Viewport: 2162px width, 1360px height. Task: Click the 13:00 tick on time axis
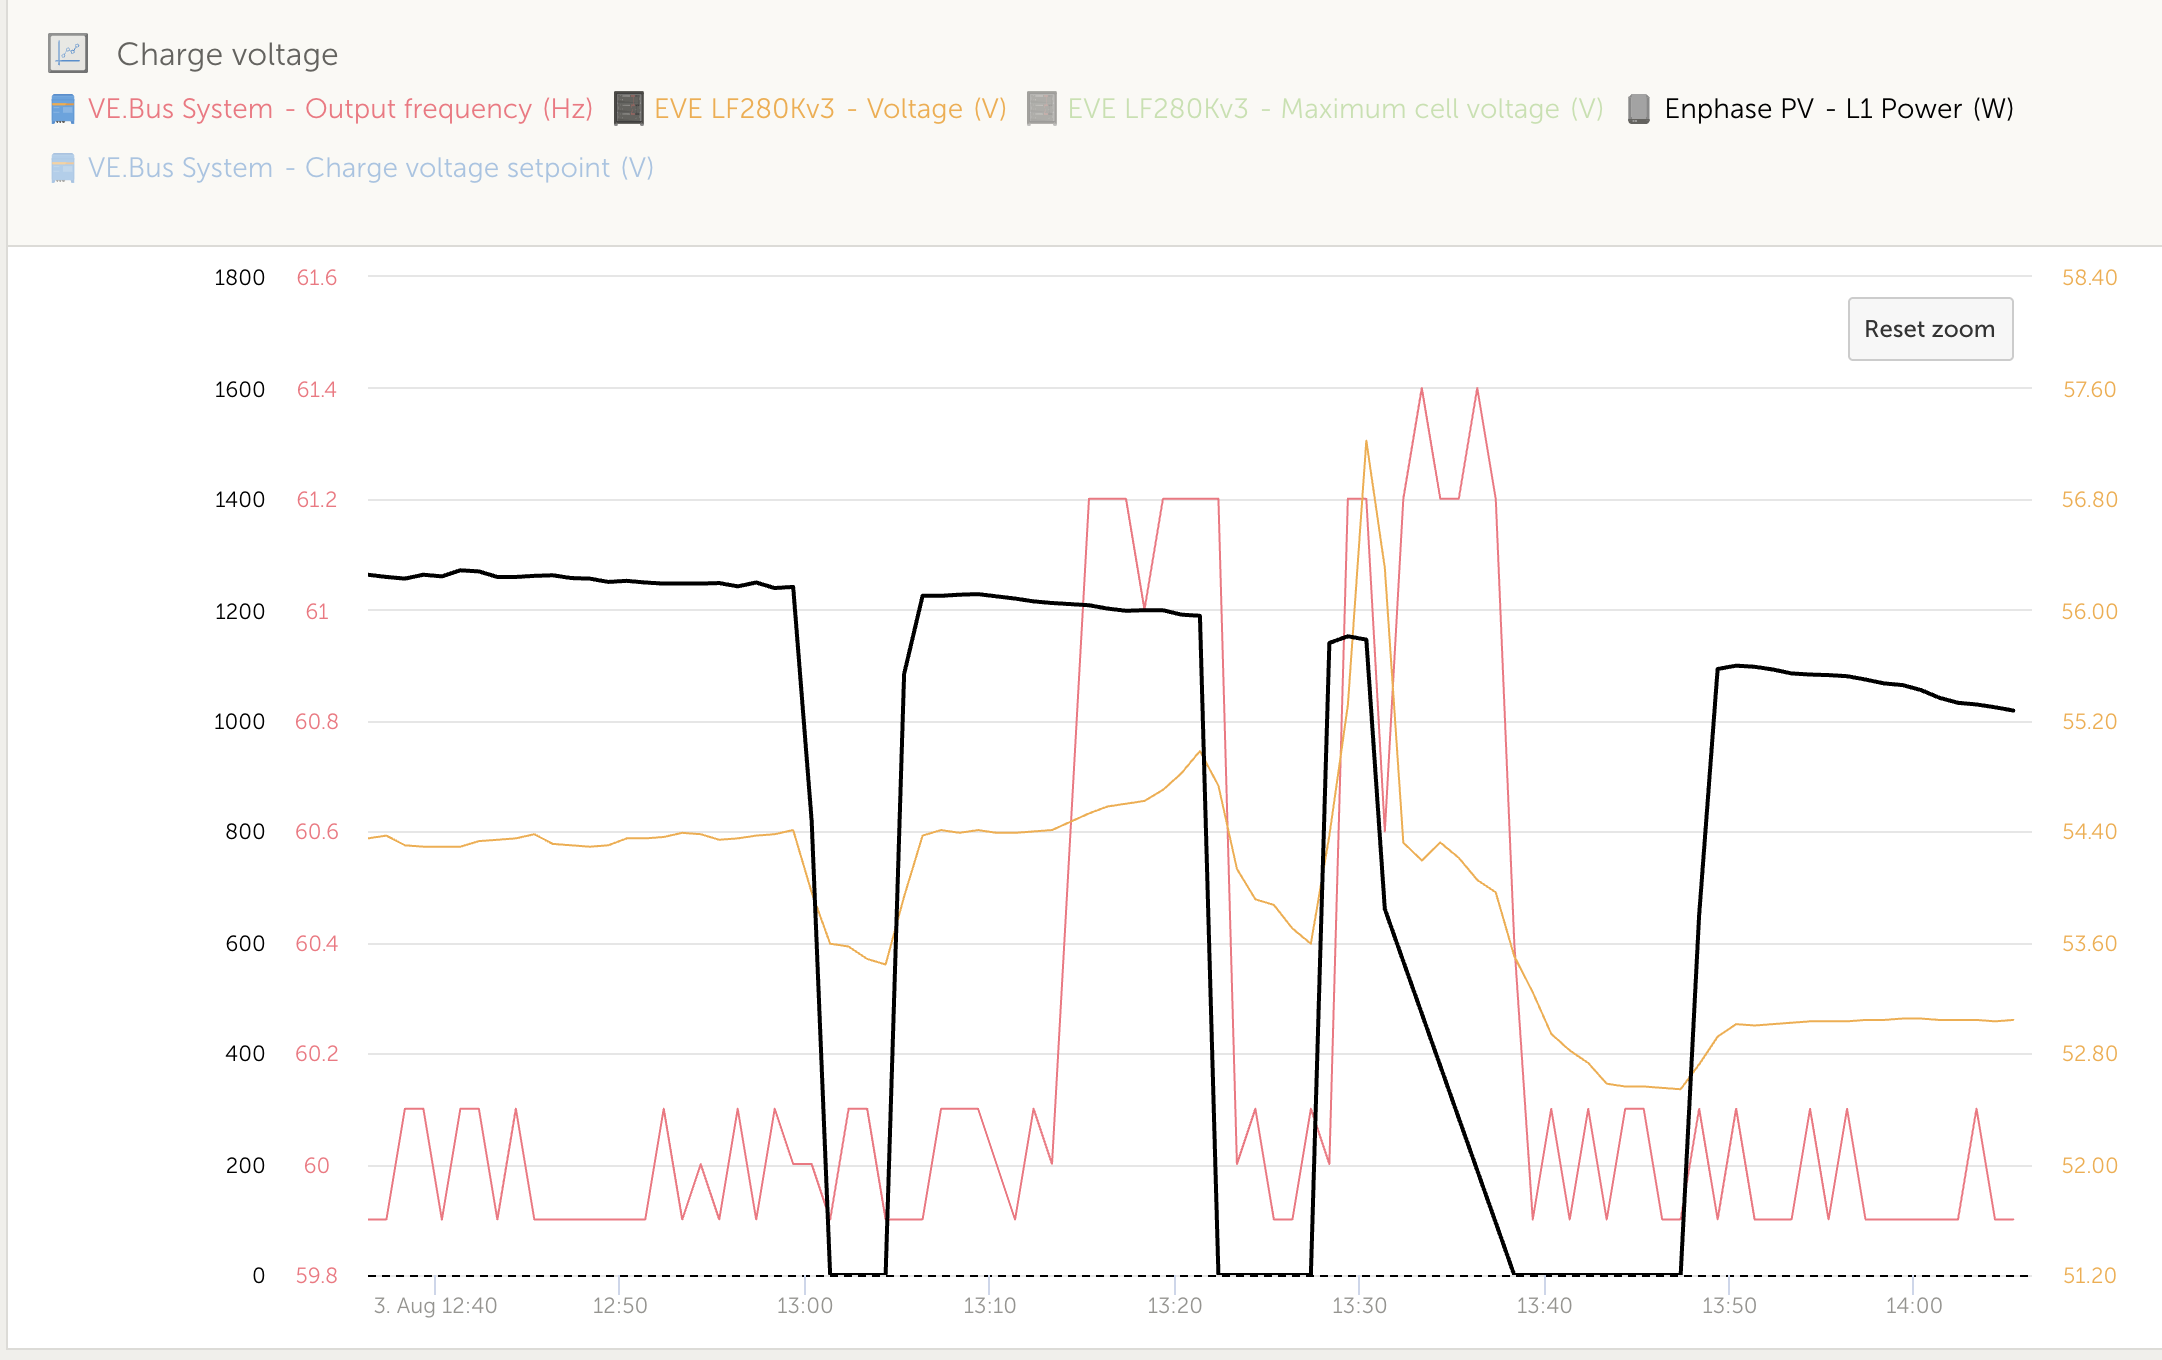pyautogui.click(x=804, y=1305)
